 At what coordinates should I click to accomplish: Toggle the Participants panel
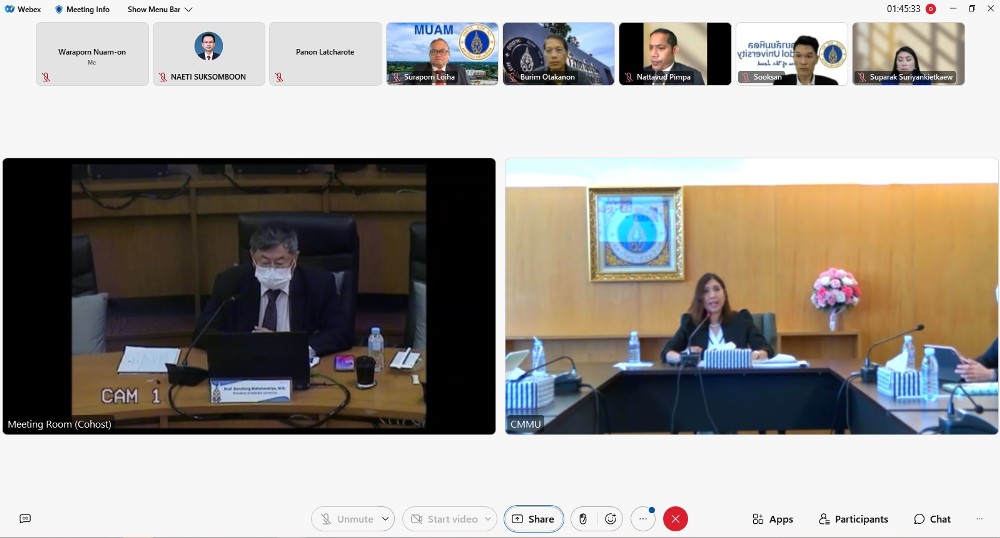(x=853, y=519)
